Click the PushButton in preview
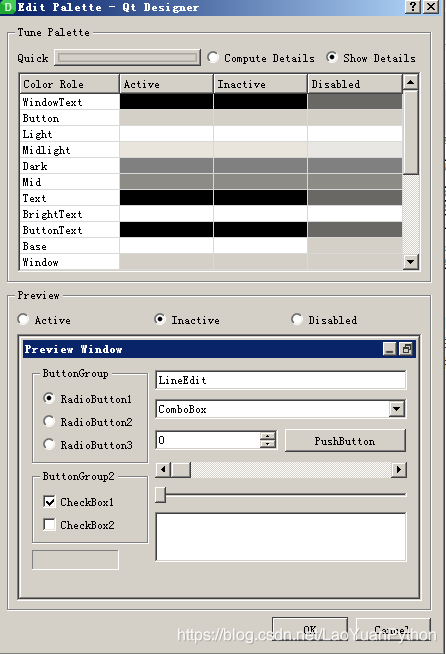 coord(345,441)
